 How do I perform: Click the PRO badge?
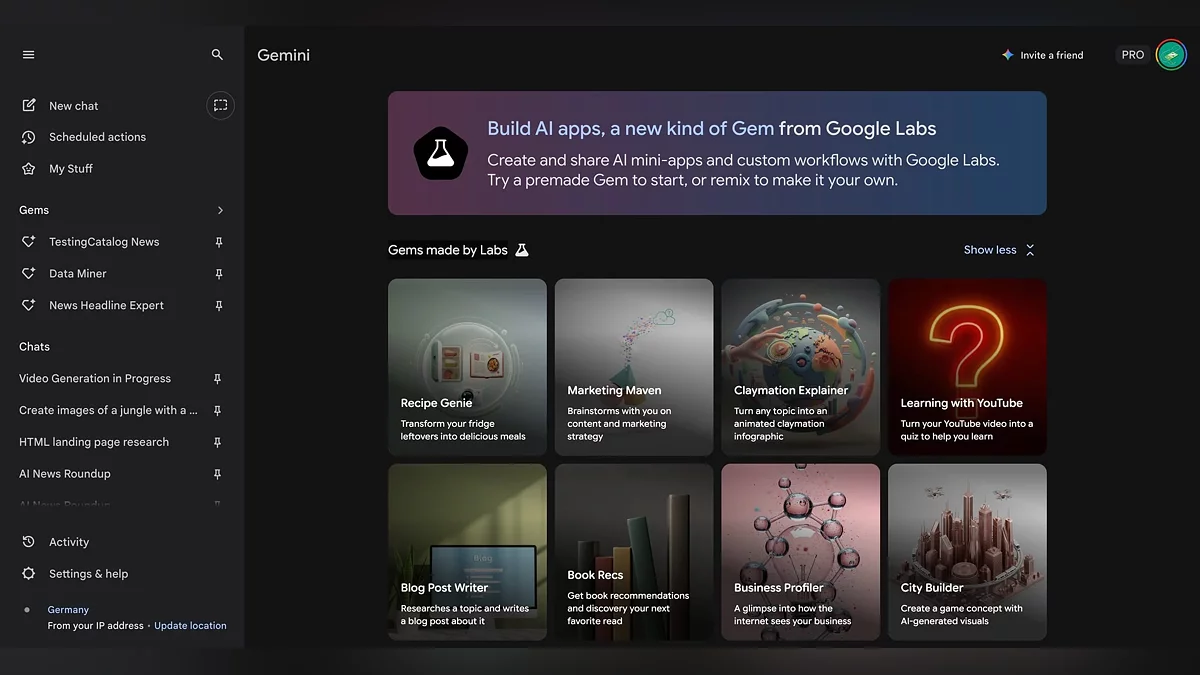tap(1132, 55)
